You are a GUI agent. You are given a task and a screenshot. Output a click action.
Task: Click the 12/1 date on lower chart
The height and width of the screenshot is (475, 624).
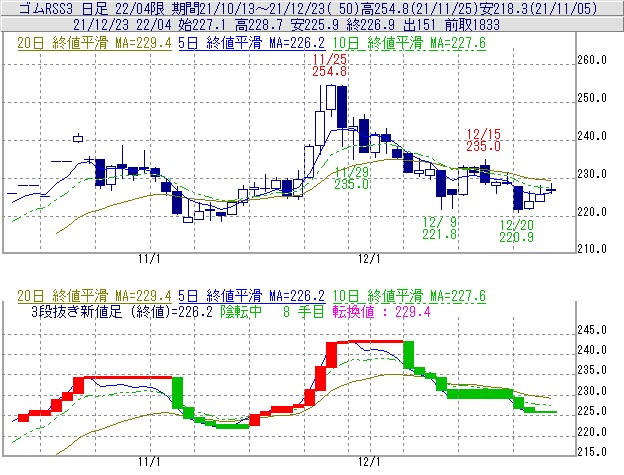point(369,462)
